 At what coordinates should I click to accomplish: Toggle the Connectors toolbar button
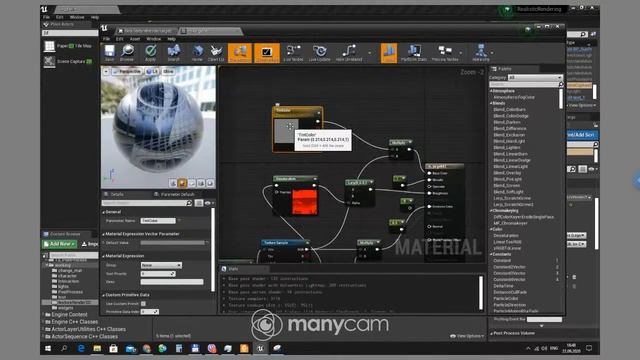pos(240,53)
